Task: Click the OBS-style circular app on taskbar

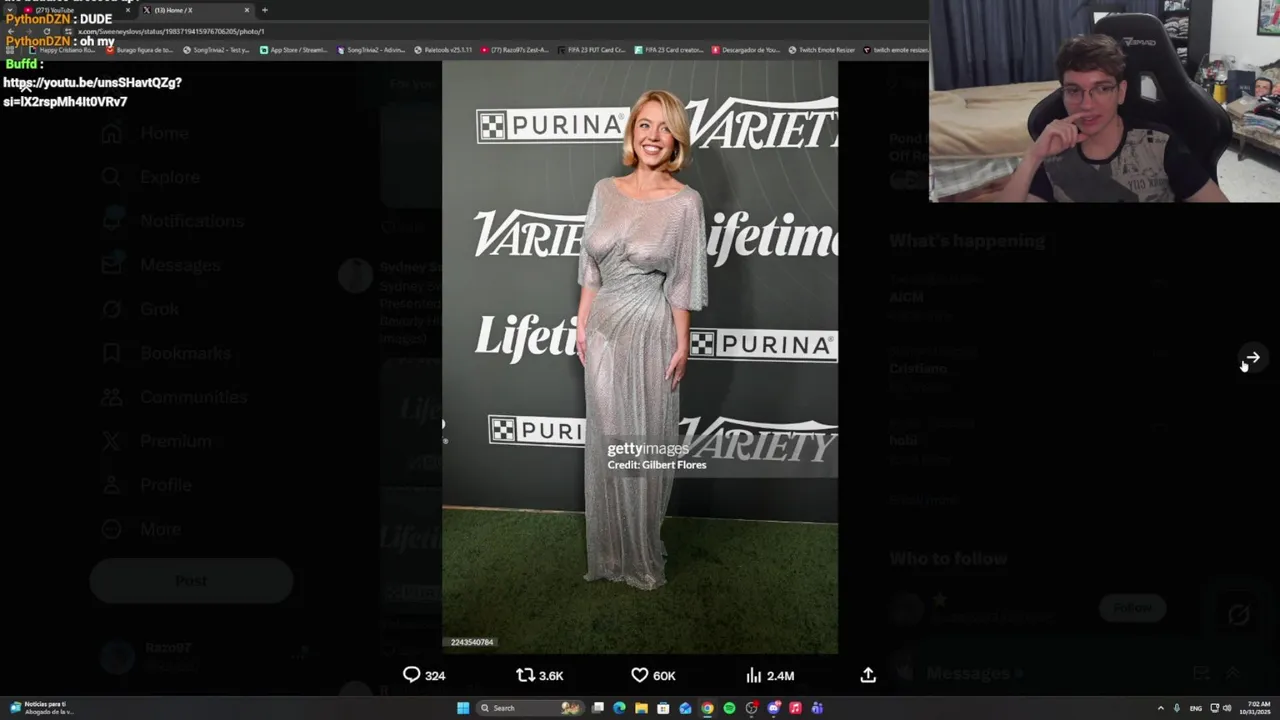Action: pos(751,708)
